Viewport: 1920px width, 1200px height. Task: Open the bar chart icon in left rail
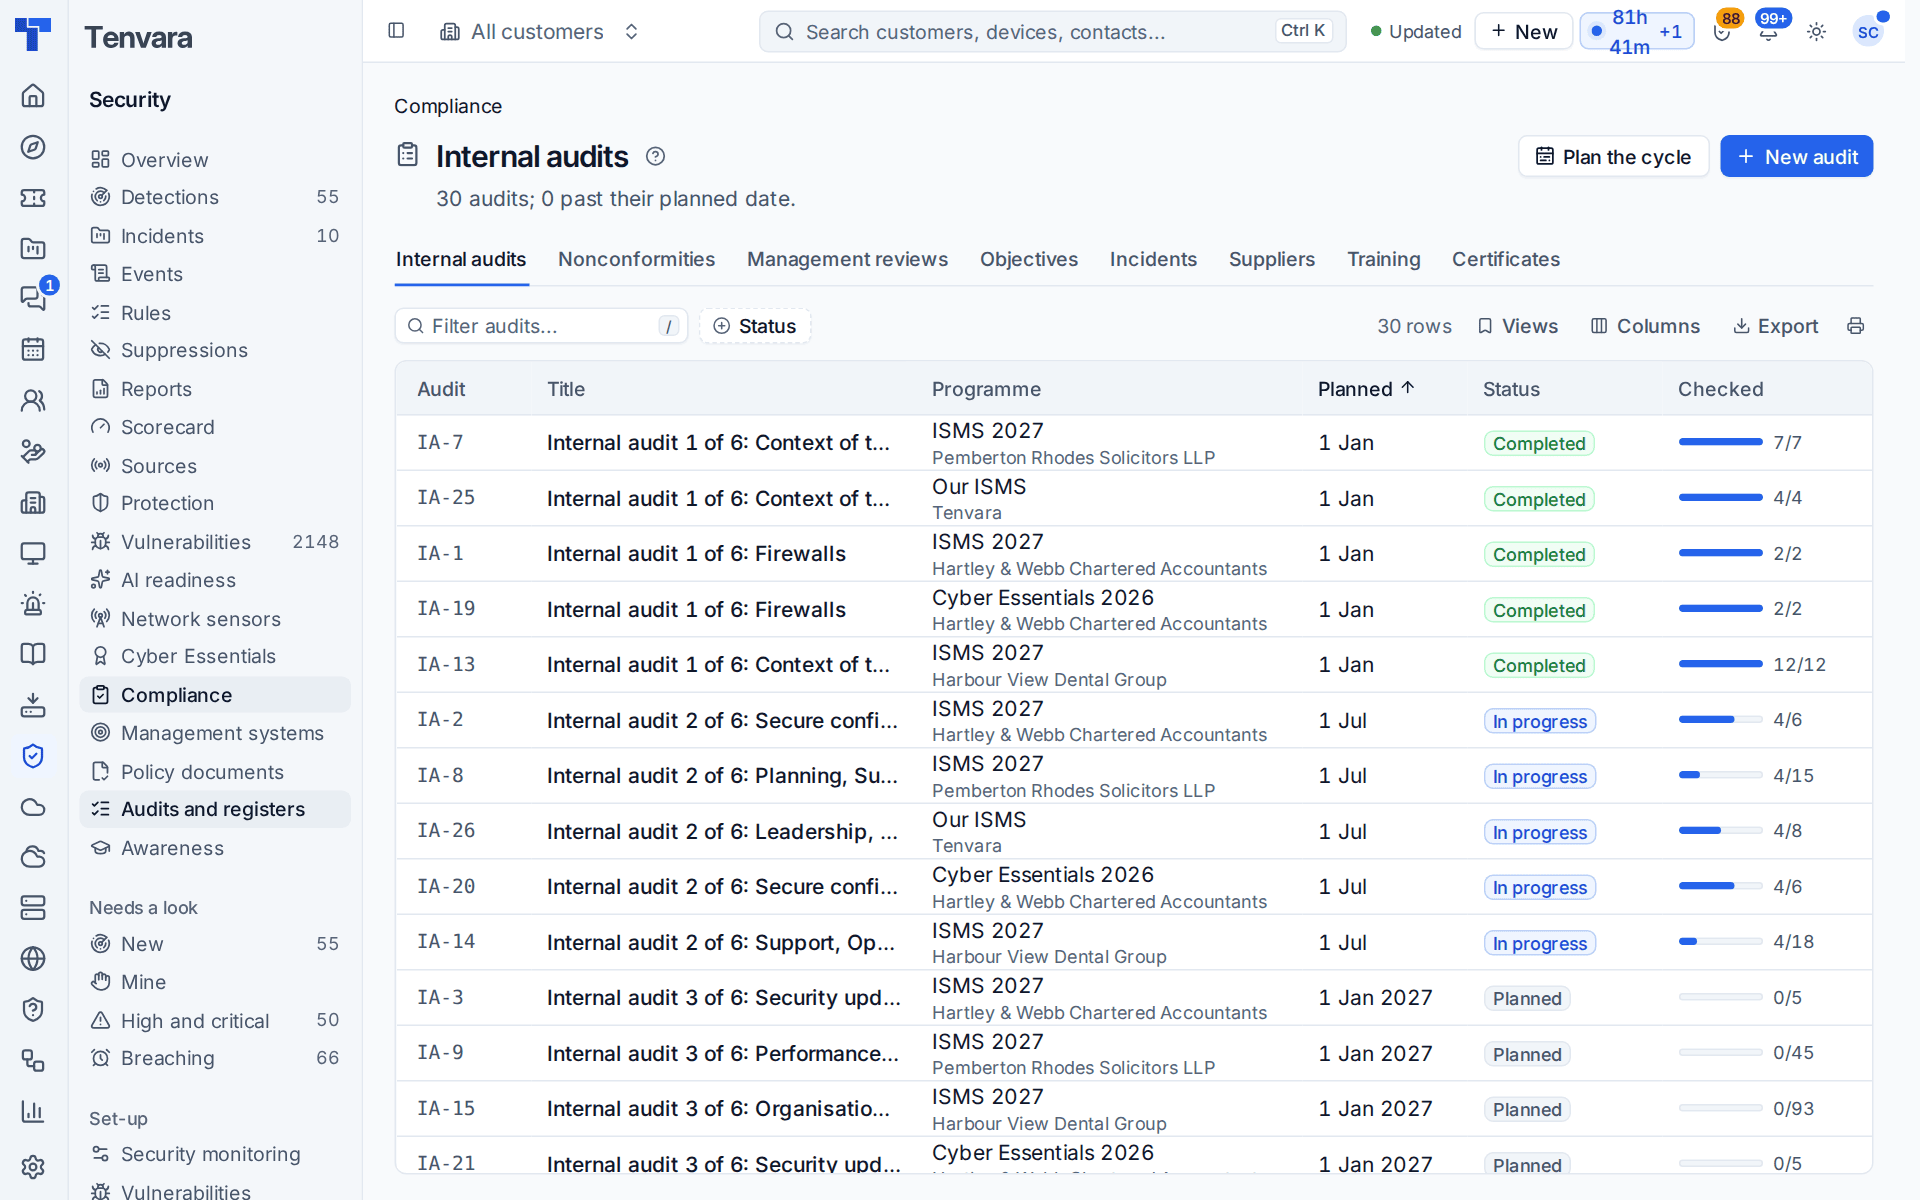click(x=33, y=1111)
